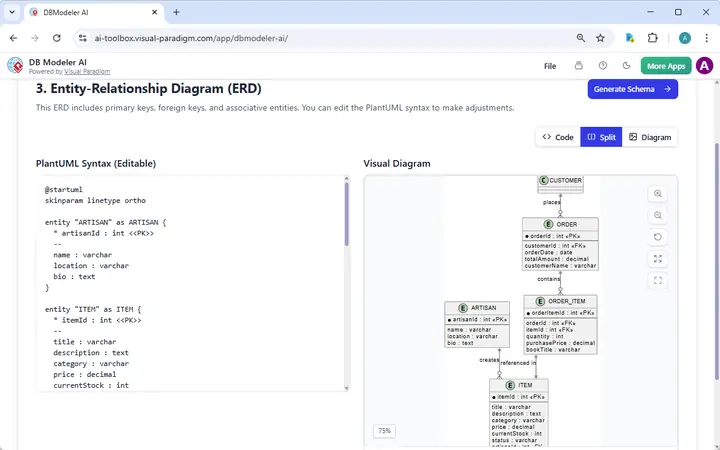Image resolution: width=720 pixels, height=450 pixels.
Task: Fit the diagram to the view
Action: point(658,259)
